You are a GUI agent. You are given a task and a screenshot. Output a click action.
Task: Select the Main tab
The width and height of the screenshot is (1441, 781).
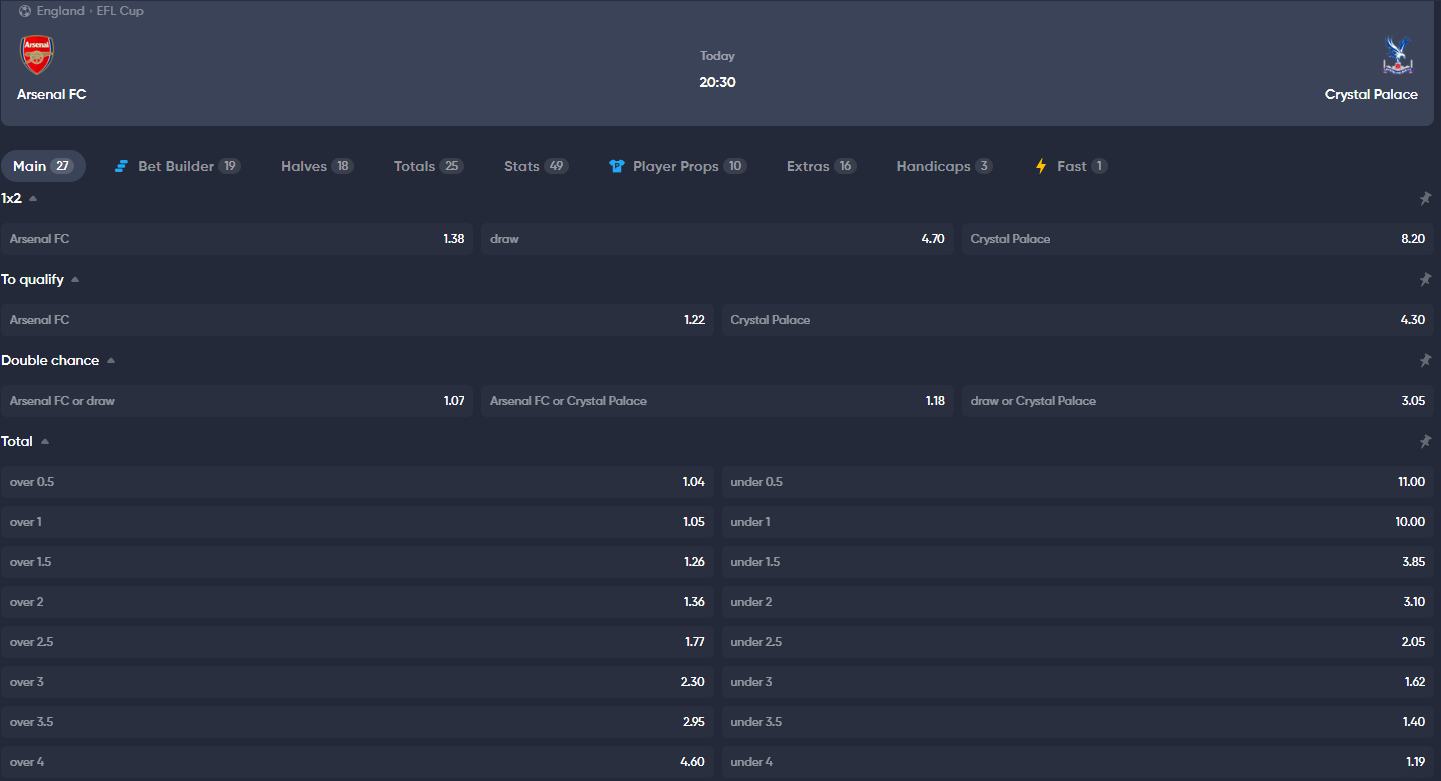(x=43, y=166)
